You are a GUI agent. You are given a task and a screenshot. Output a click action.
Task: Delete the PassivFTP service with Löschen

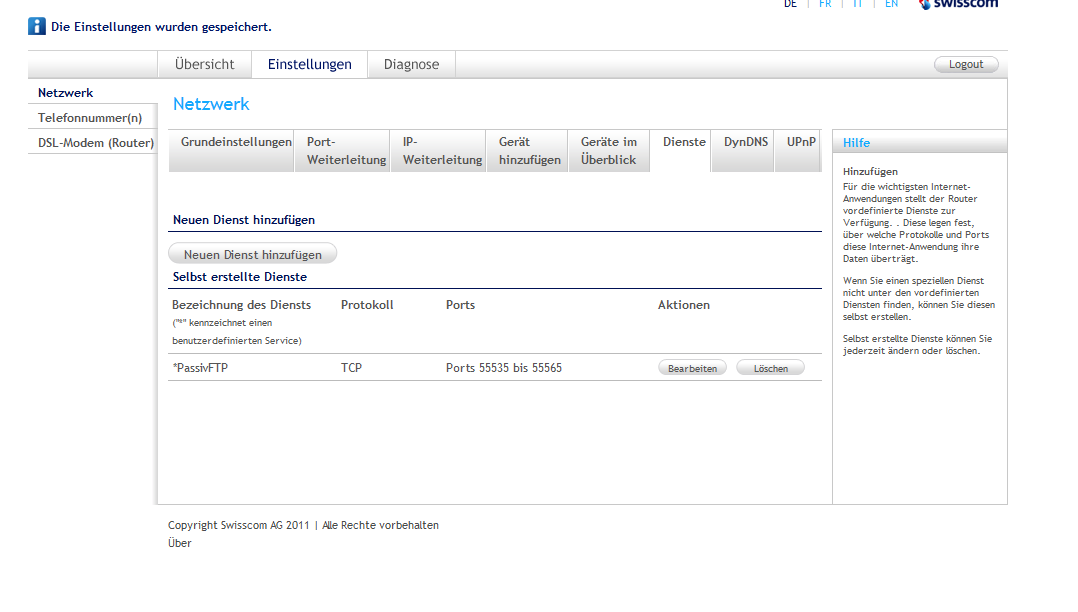pyautogui.click(x=770, y=367)
